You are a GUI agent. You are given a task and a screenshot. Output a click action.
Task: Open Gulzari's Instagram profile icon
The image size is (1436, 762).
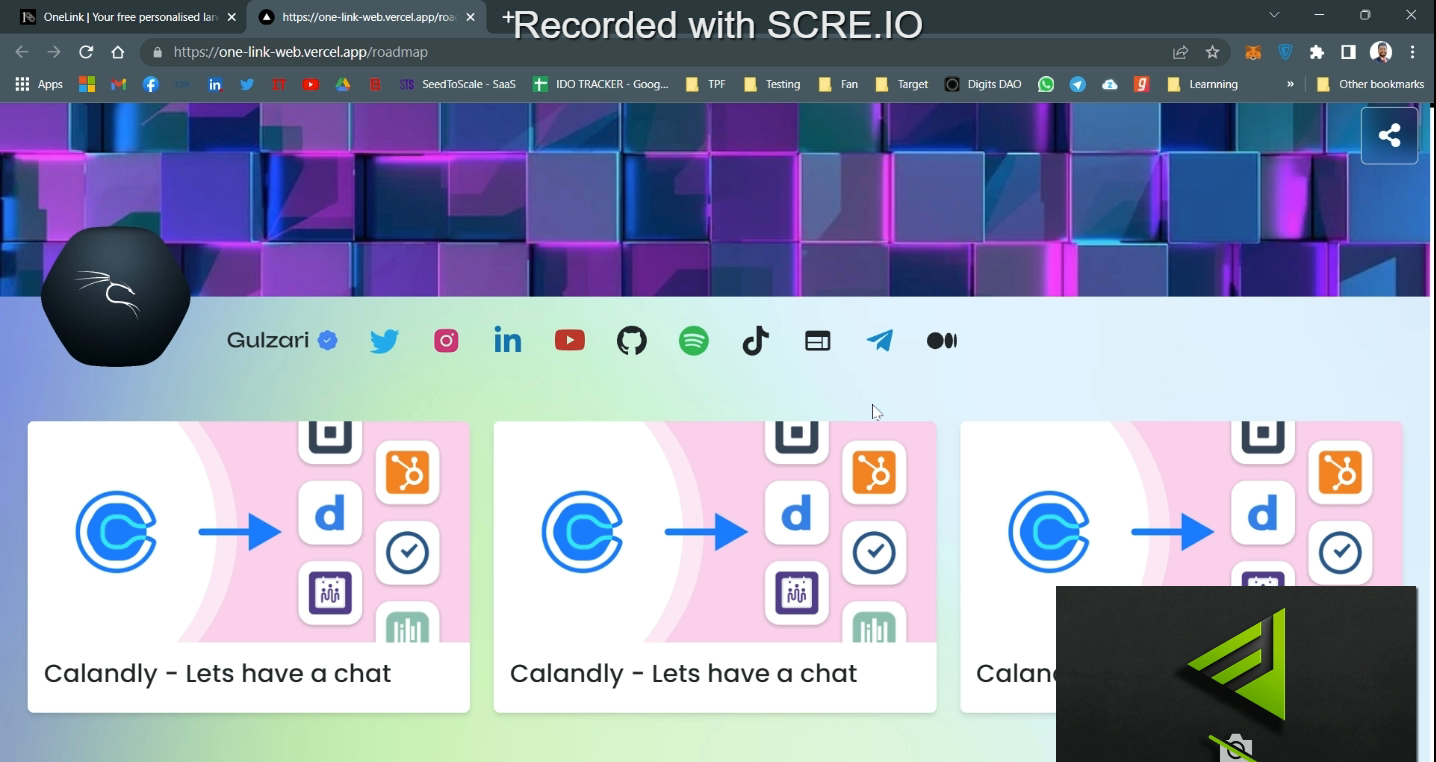446,341
